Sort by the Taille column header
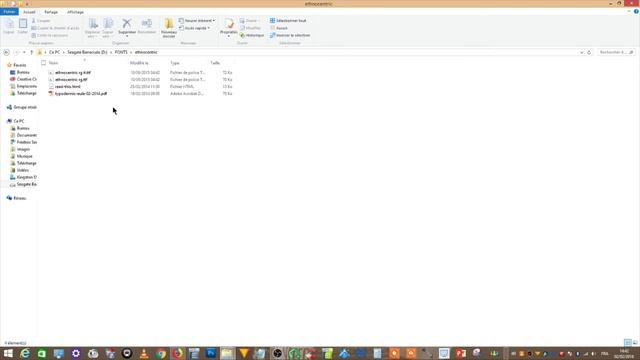640x360 pixels. [215, 63]
